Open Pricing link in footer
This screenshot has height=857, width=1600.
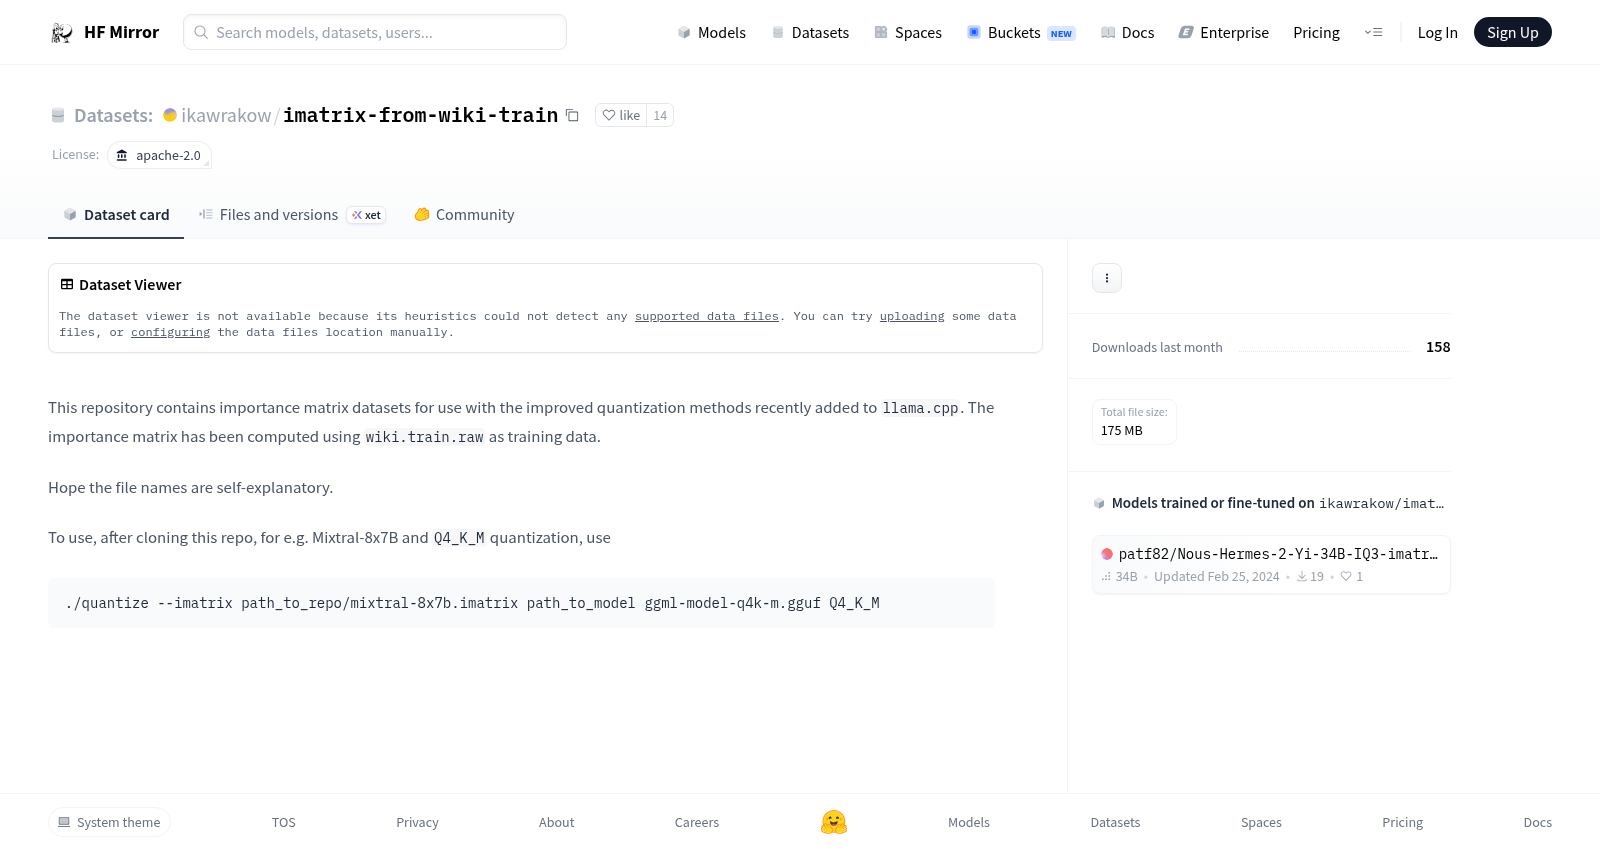(1402, 823)
